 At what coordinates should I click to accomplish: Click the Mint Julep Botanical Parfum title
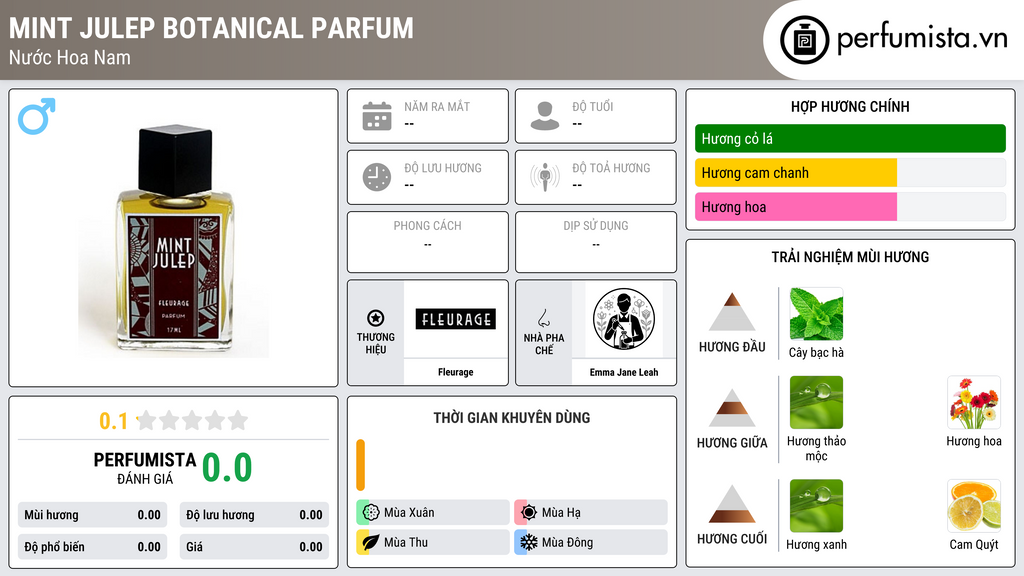pos(212,28)
